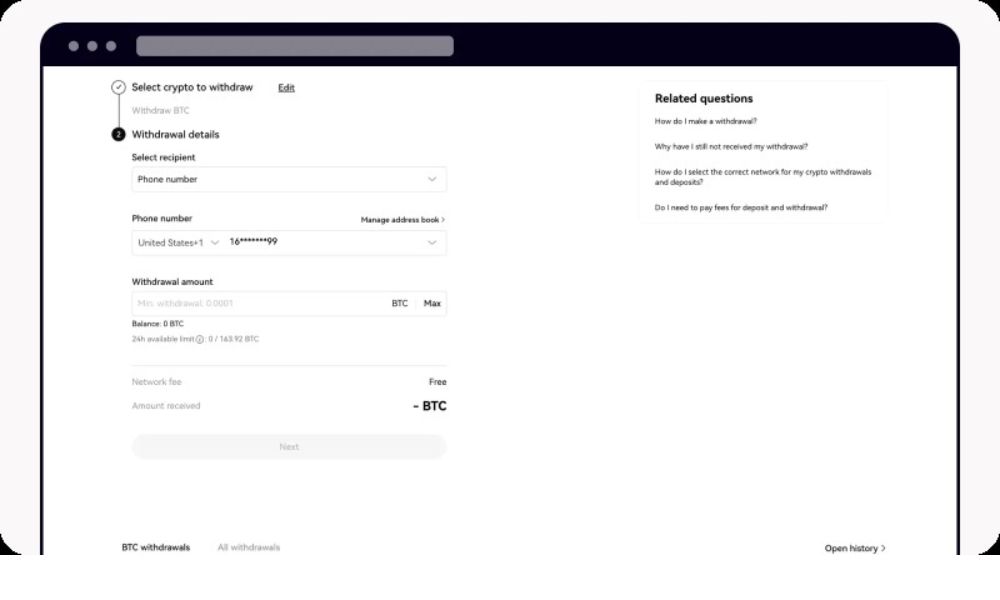1000x600 pixels.
Task: Open Manage address book
Action: pos(402,219)
